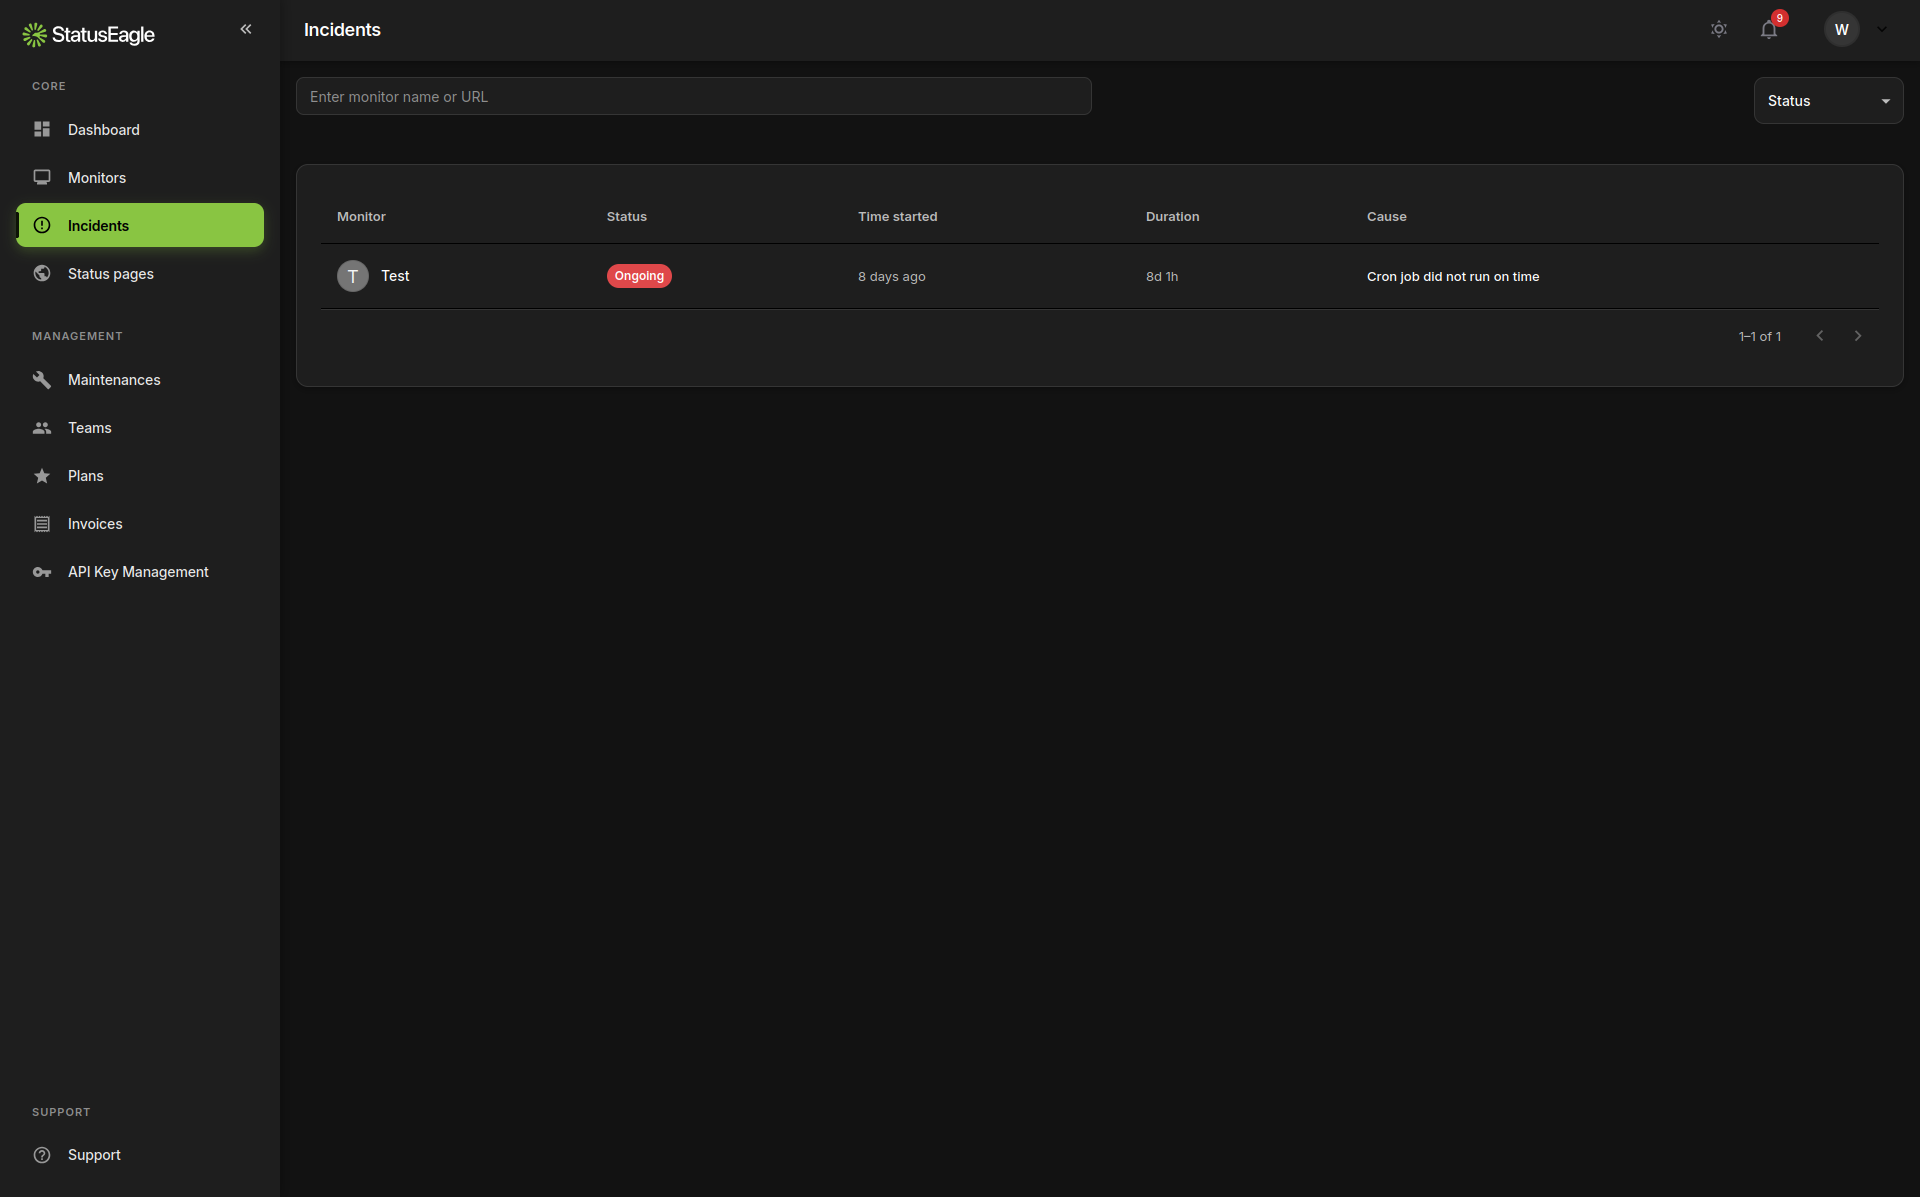Open Status pages from sidebar
Screen dimensions: 1920x1197
[x=110, y=273]
